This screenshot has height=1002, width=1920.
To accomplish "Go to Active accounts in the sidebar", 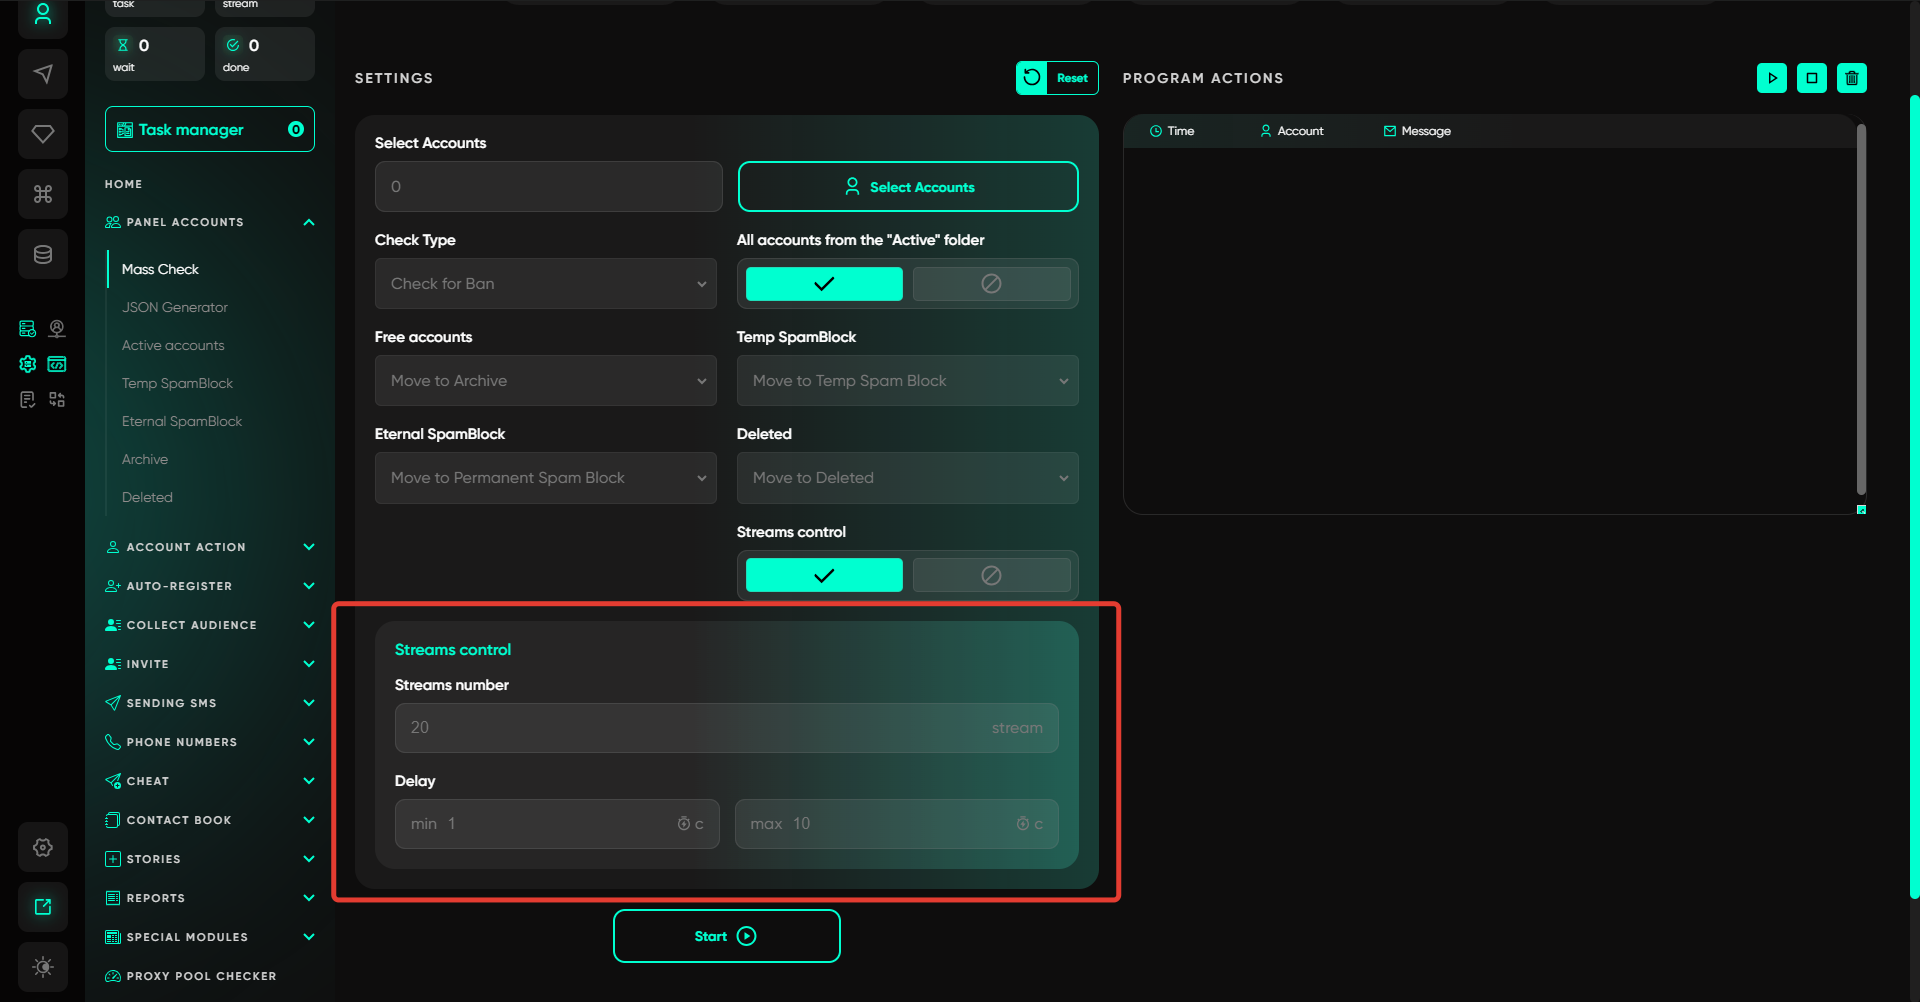I will coord(173,345).
